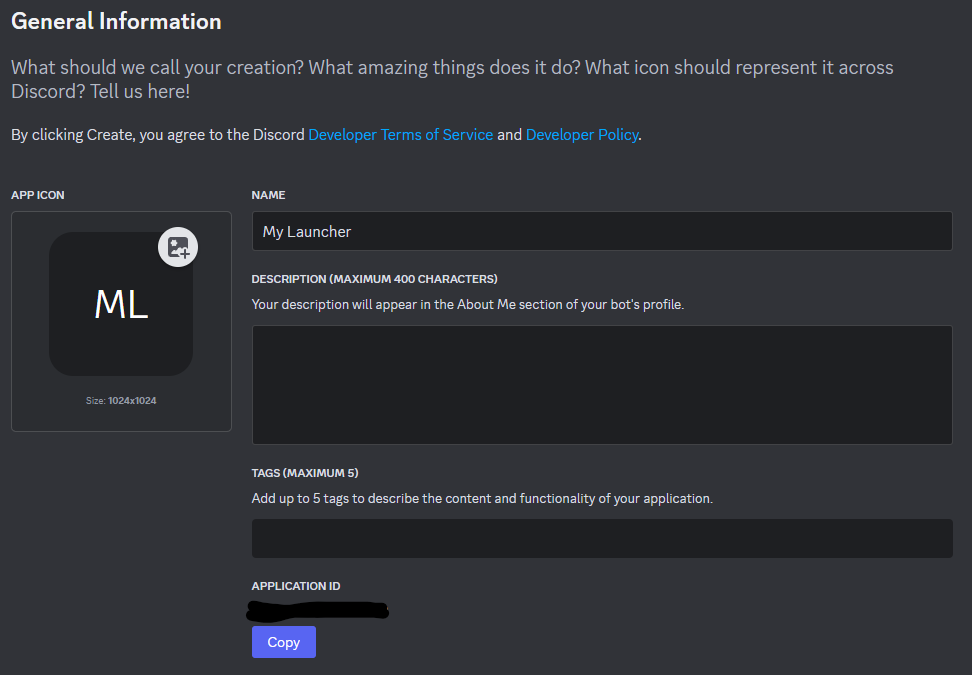Click the Name field containing My Launcher

(x=602, y=231)
